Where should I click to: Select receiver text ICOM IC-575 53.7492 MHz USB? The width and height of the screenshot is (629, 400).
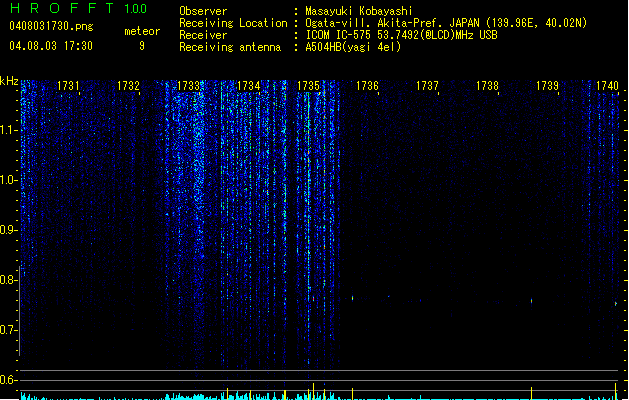pyautogui.click(x=401, y=35)
